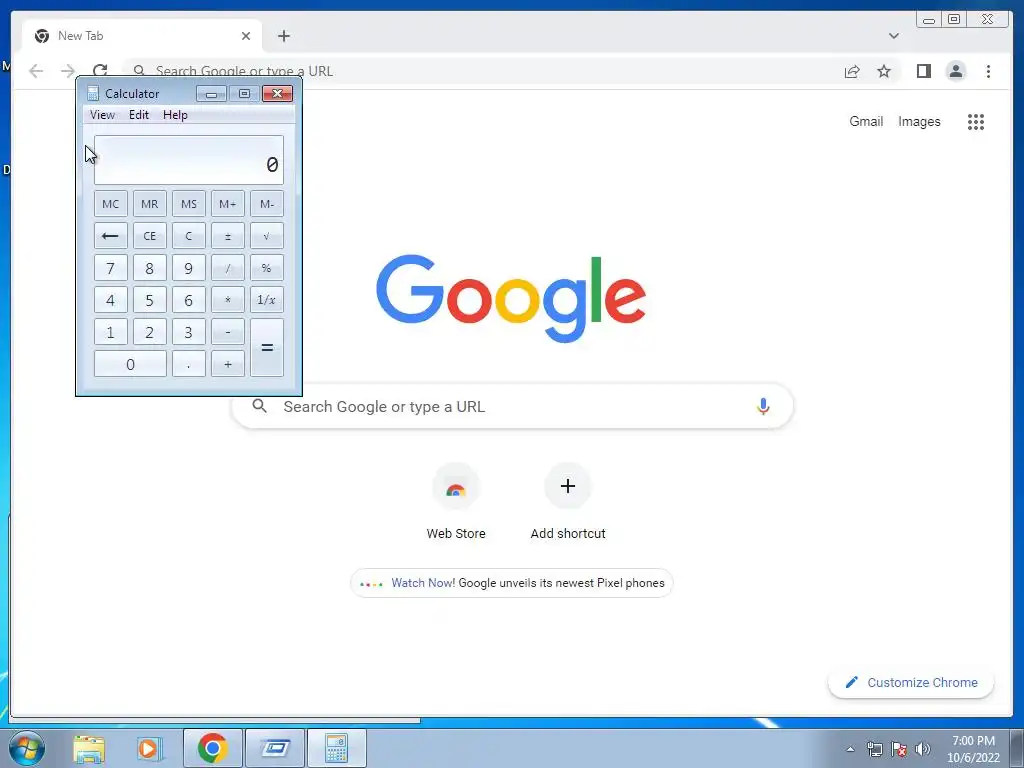Click the divide button in Calculator
1024x768 pixels.
(x=228, y=268)
